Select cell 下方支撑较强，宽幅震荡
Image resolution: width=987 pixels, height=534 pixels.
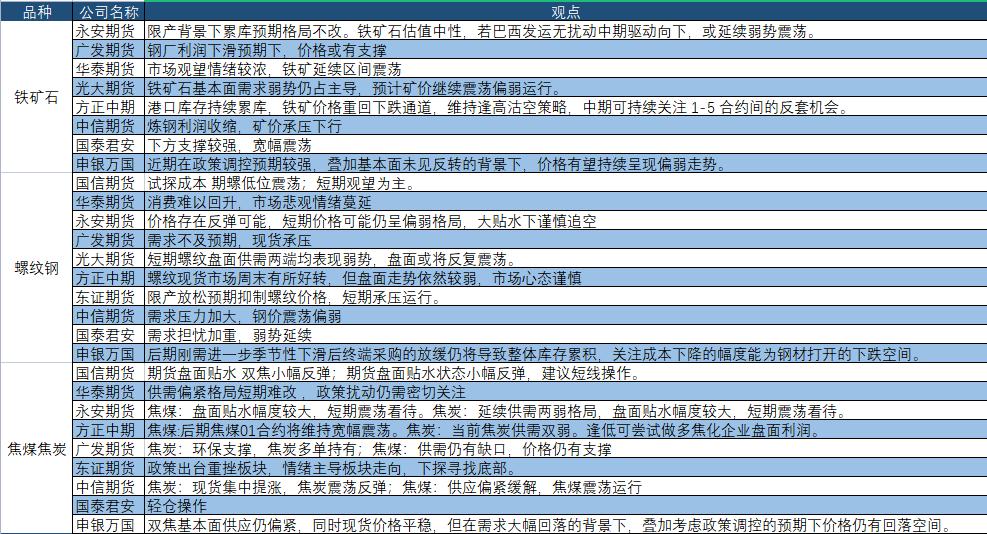click(x=565, y=145)
